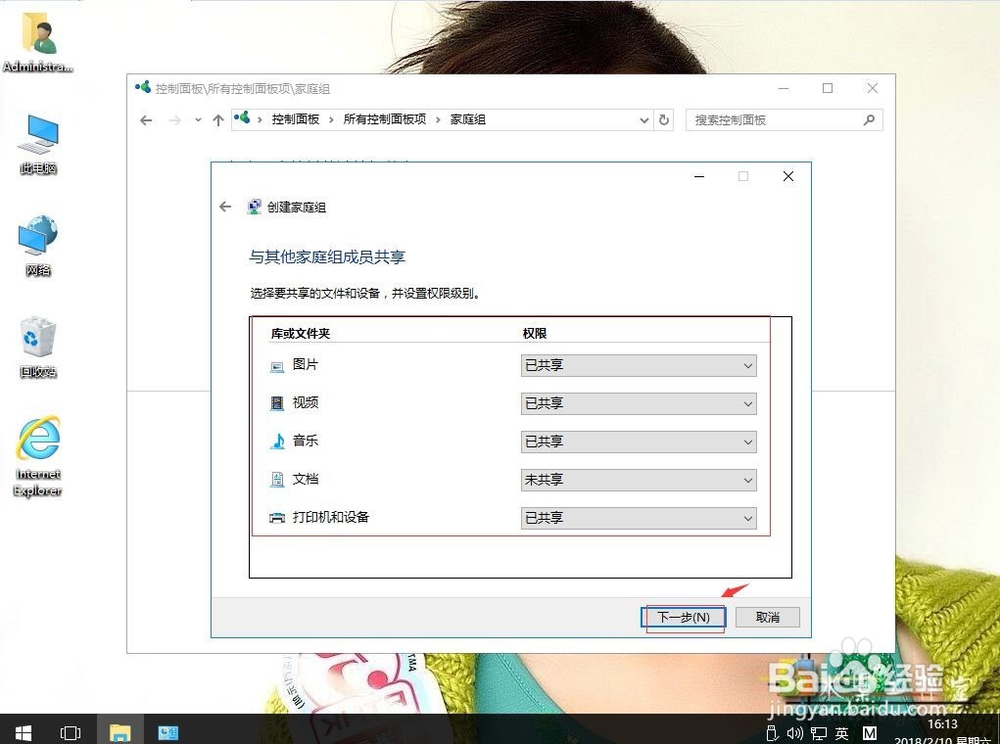Viewport: 1000px width, 744px height.
Task: Expand the address bar history dropdown arrow
Action: coord(645,119)
